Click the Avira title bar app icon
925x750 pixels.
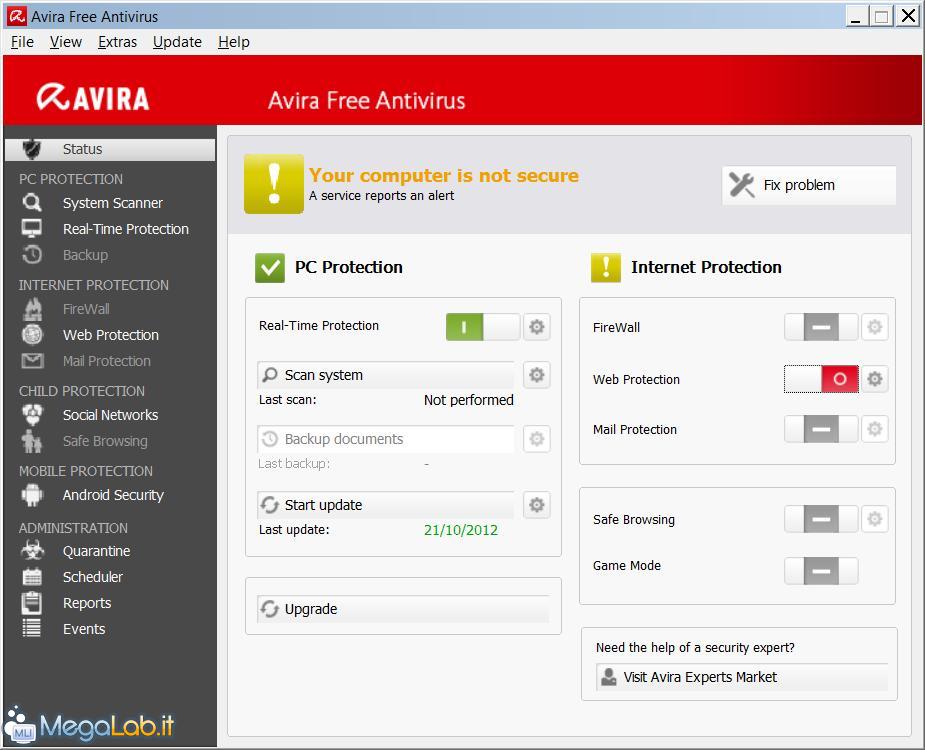coord(17,16)
